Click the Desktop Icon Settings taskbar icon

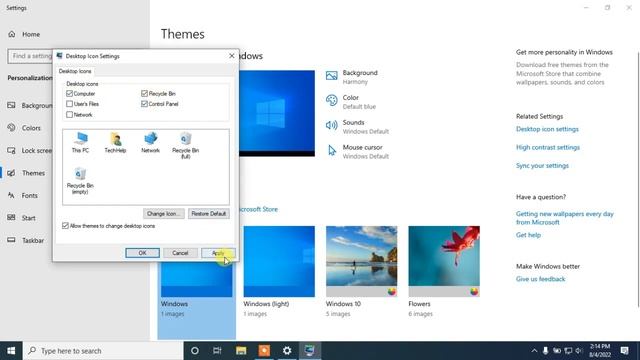(x=310, y=351)
